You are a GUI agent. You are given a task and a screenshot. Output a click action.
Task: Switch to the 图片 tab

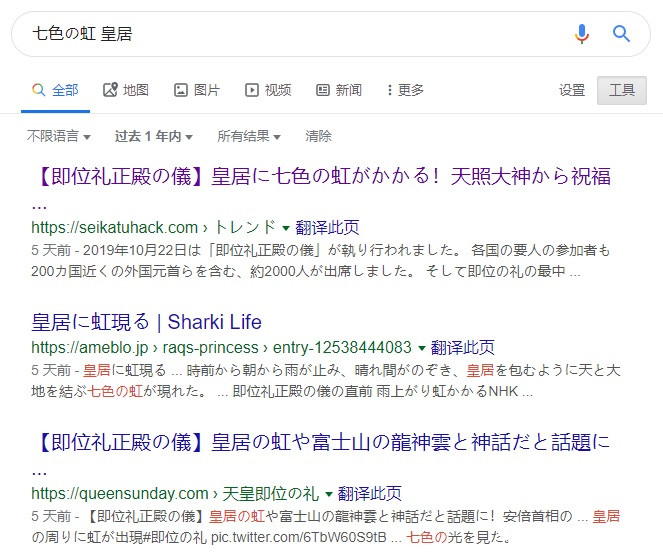pyautogui.click(x=197, y=90)
